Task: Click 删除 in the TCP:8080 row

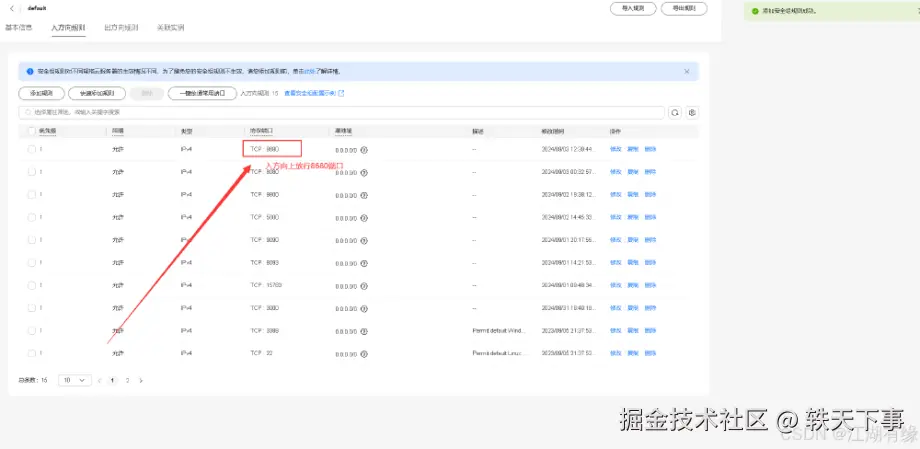Action: [x=650, y=172]
